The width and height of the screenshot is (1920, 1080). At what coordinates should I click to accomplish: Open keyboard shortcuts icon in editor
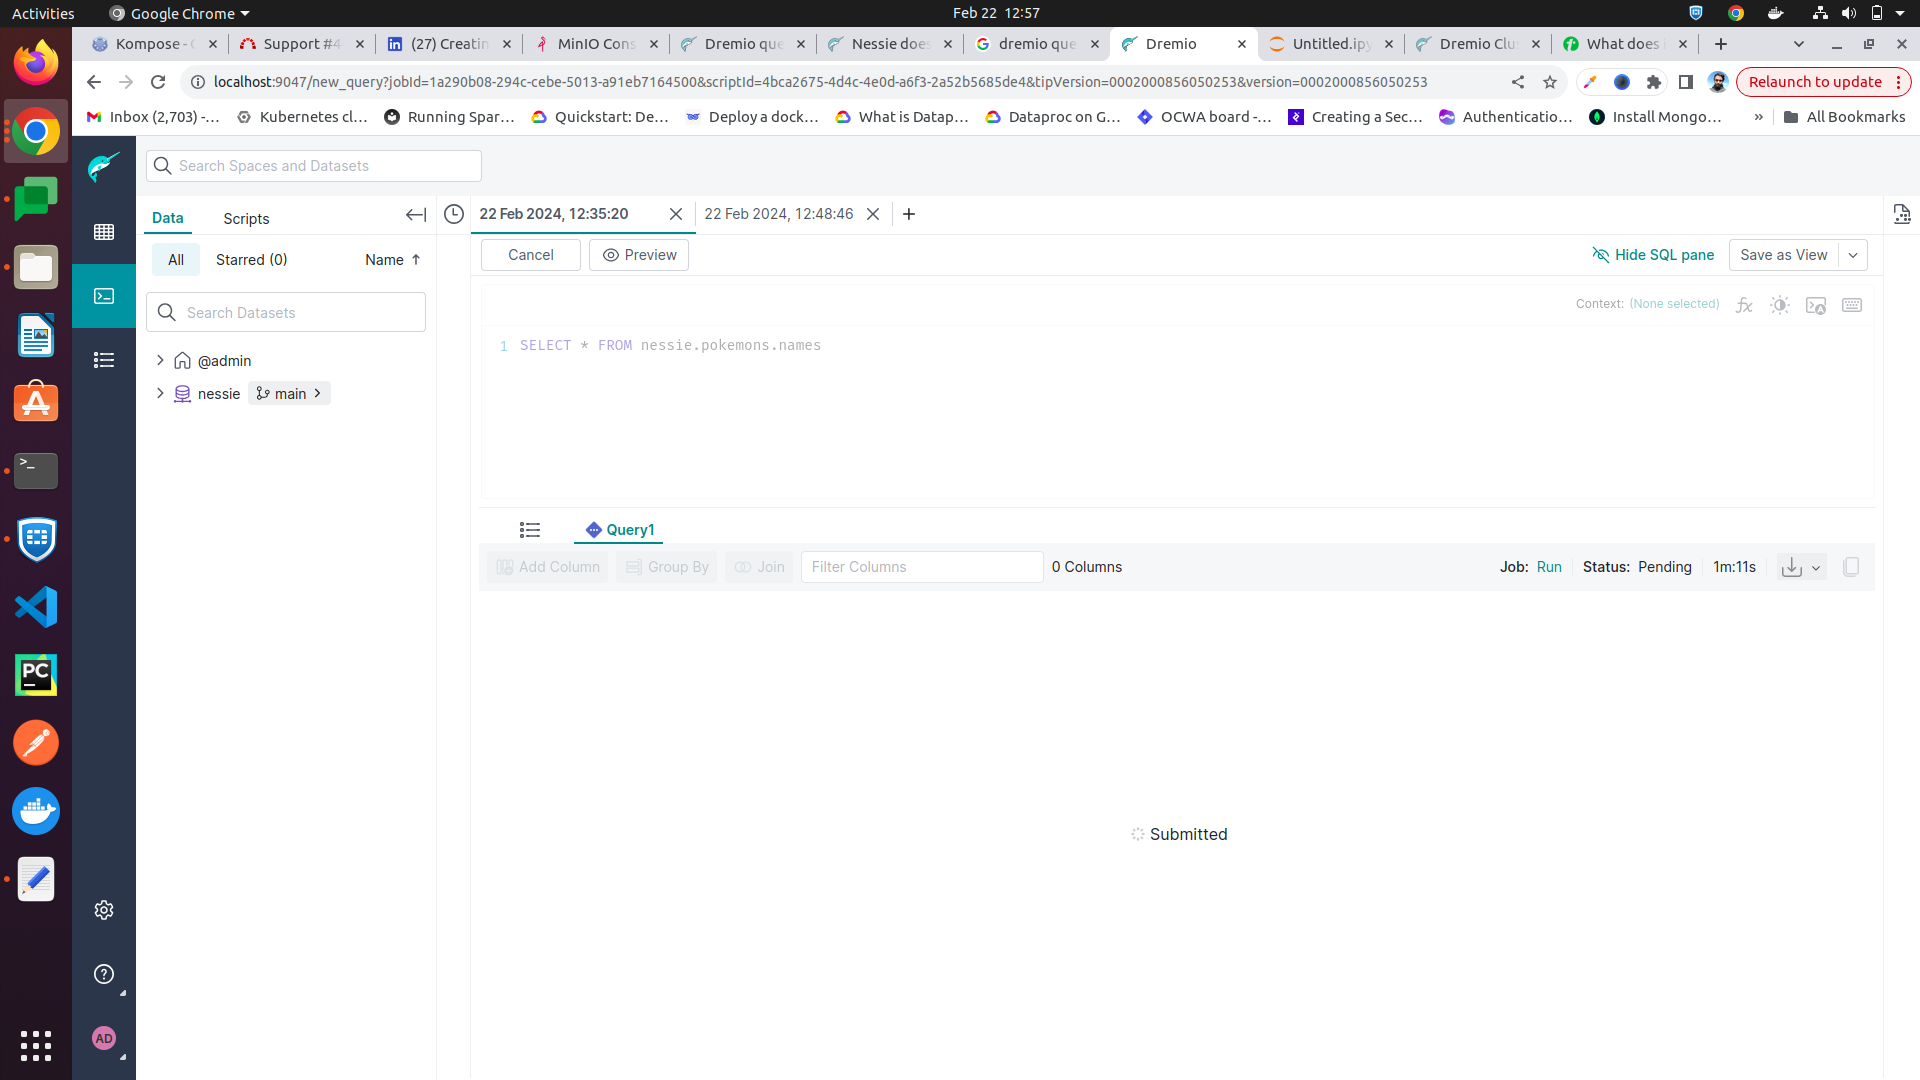point(1852,305)
